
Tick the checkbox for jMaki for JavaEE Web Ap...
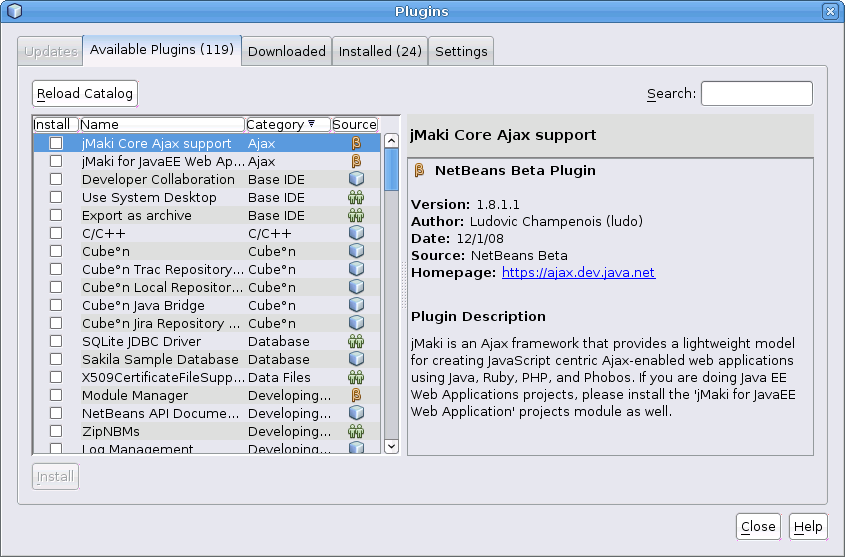tap(56, 161)
